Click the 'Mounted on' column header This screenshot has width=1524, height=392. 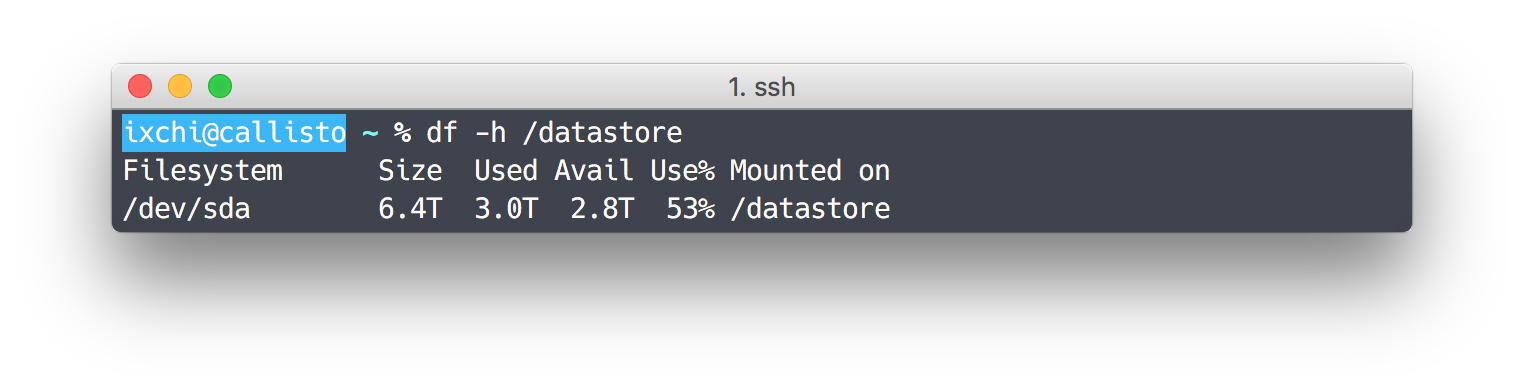coord(810,171)
